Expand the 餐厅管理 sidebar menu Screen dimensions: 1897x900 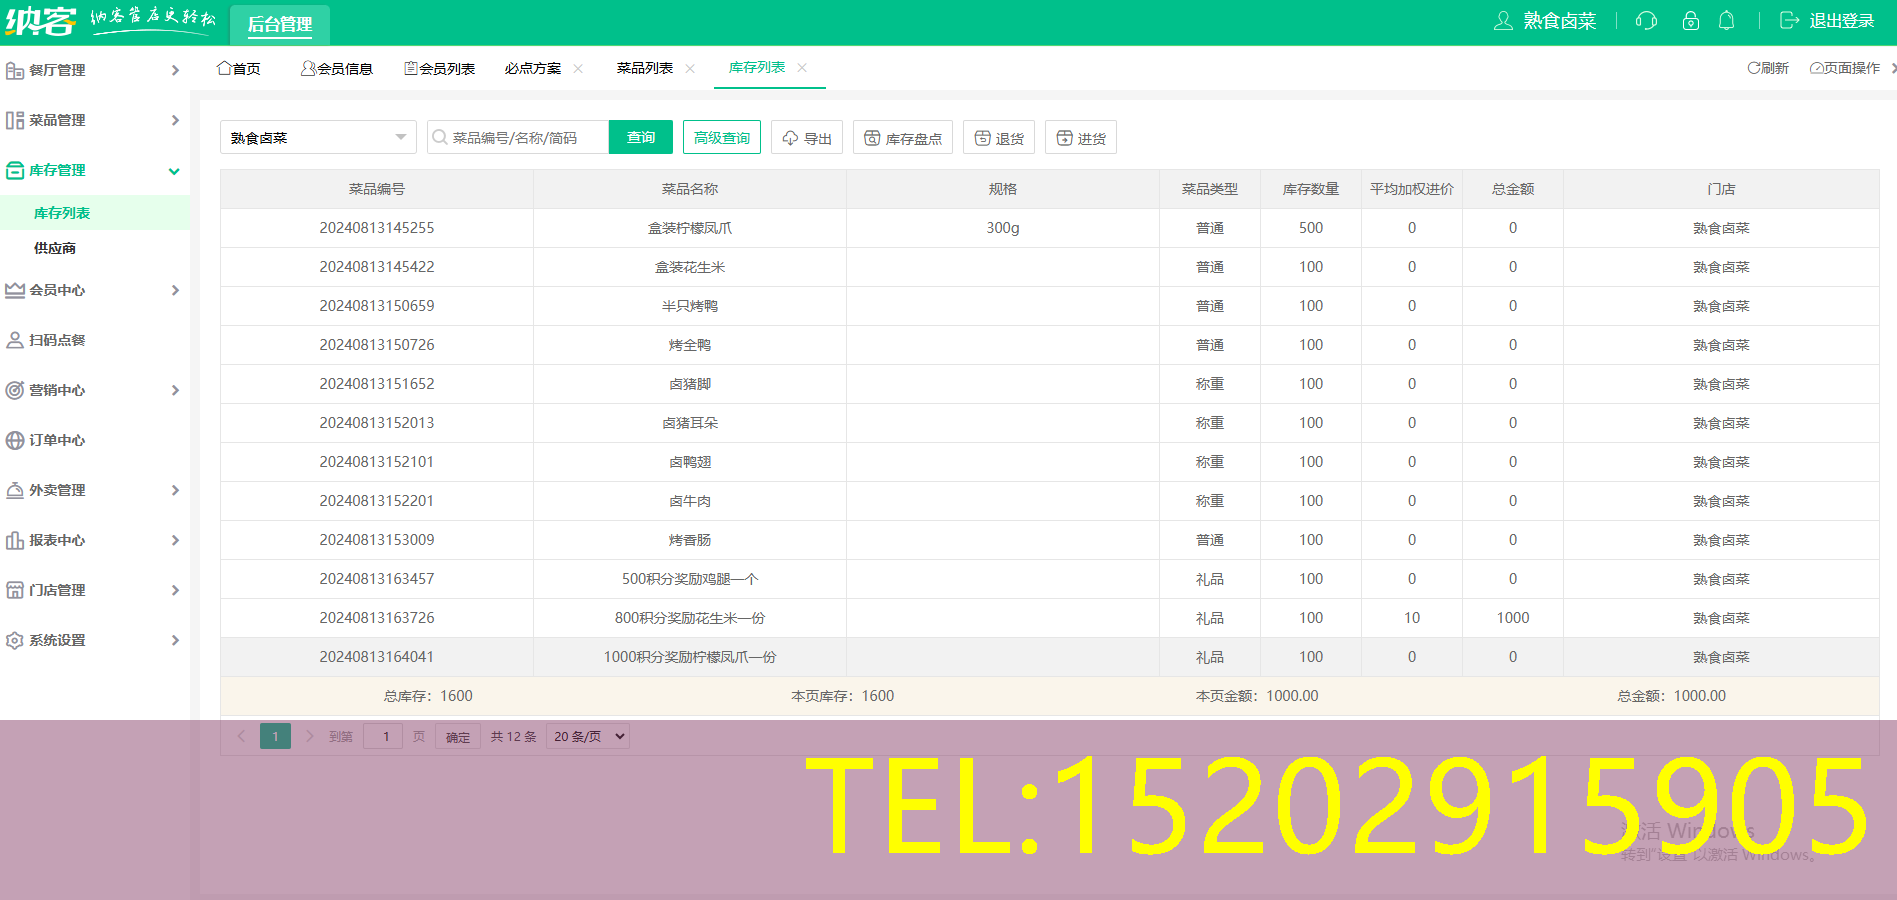(94, 70)
